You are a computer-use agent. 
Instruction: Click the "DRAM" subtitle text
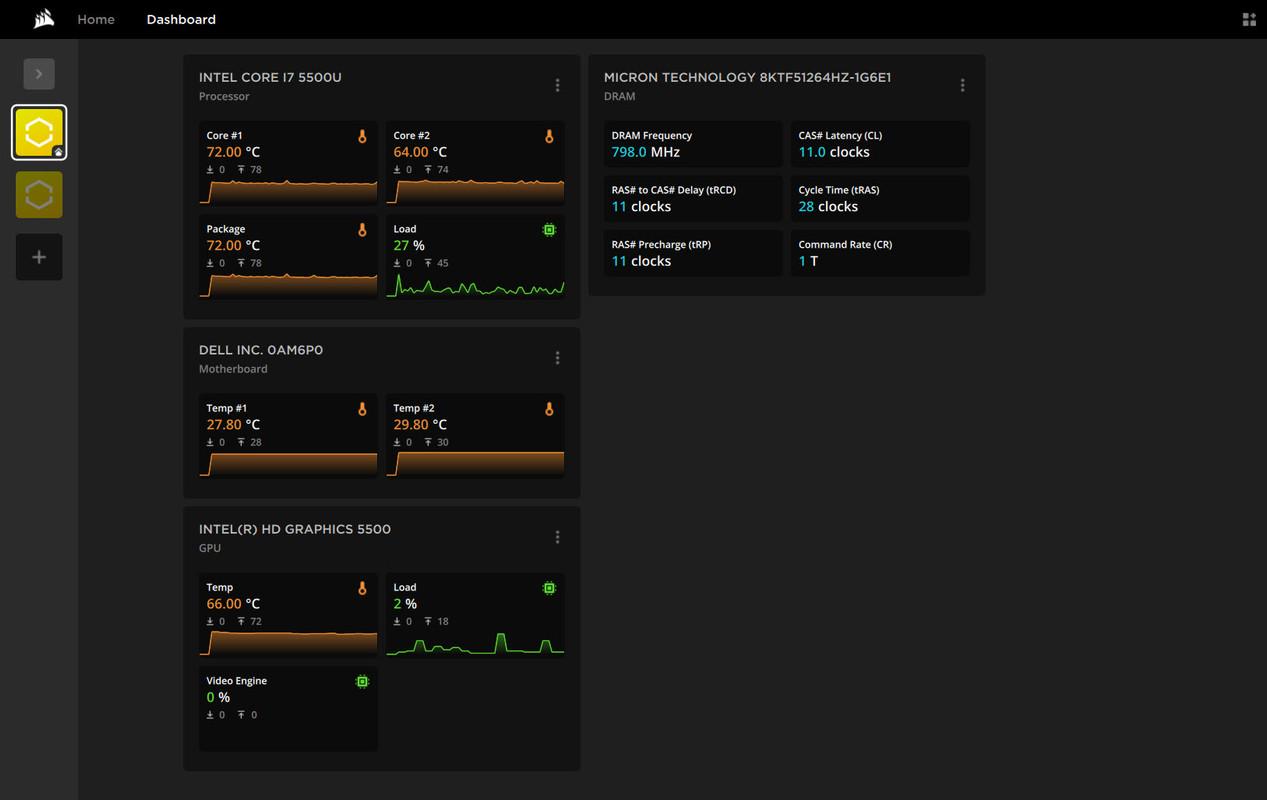(620, 97)
